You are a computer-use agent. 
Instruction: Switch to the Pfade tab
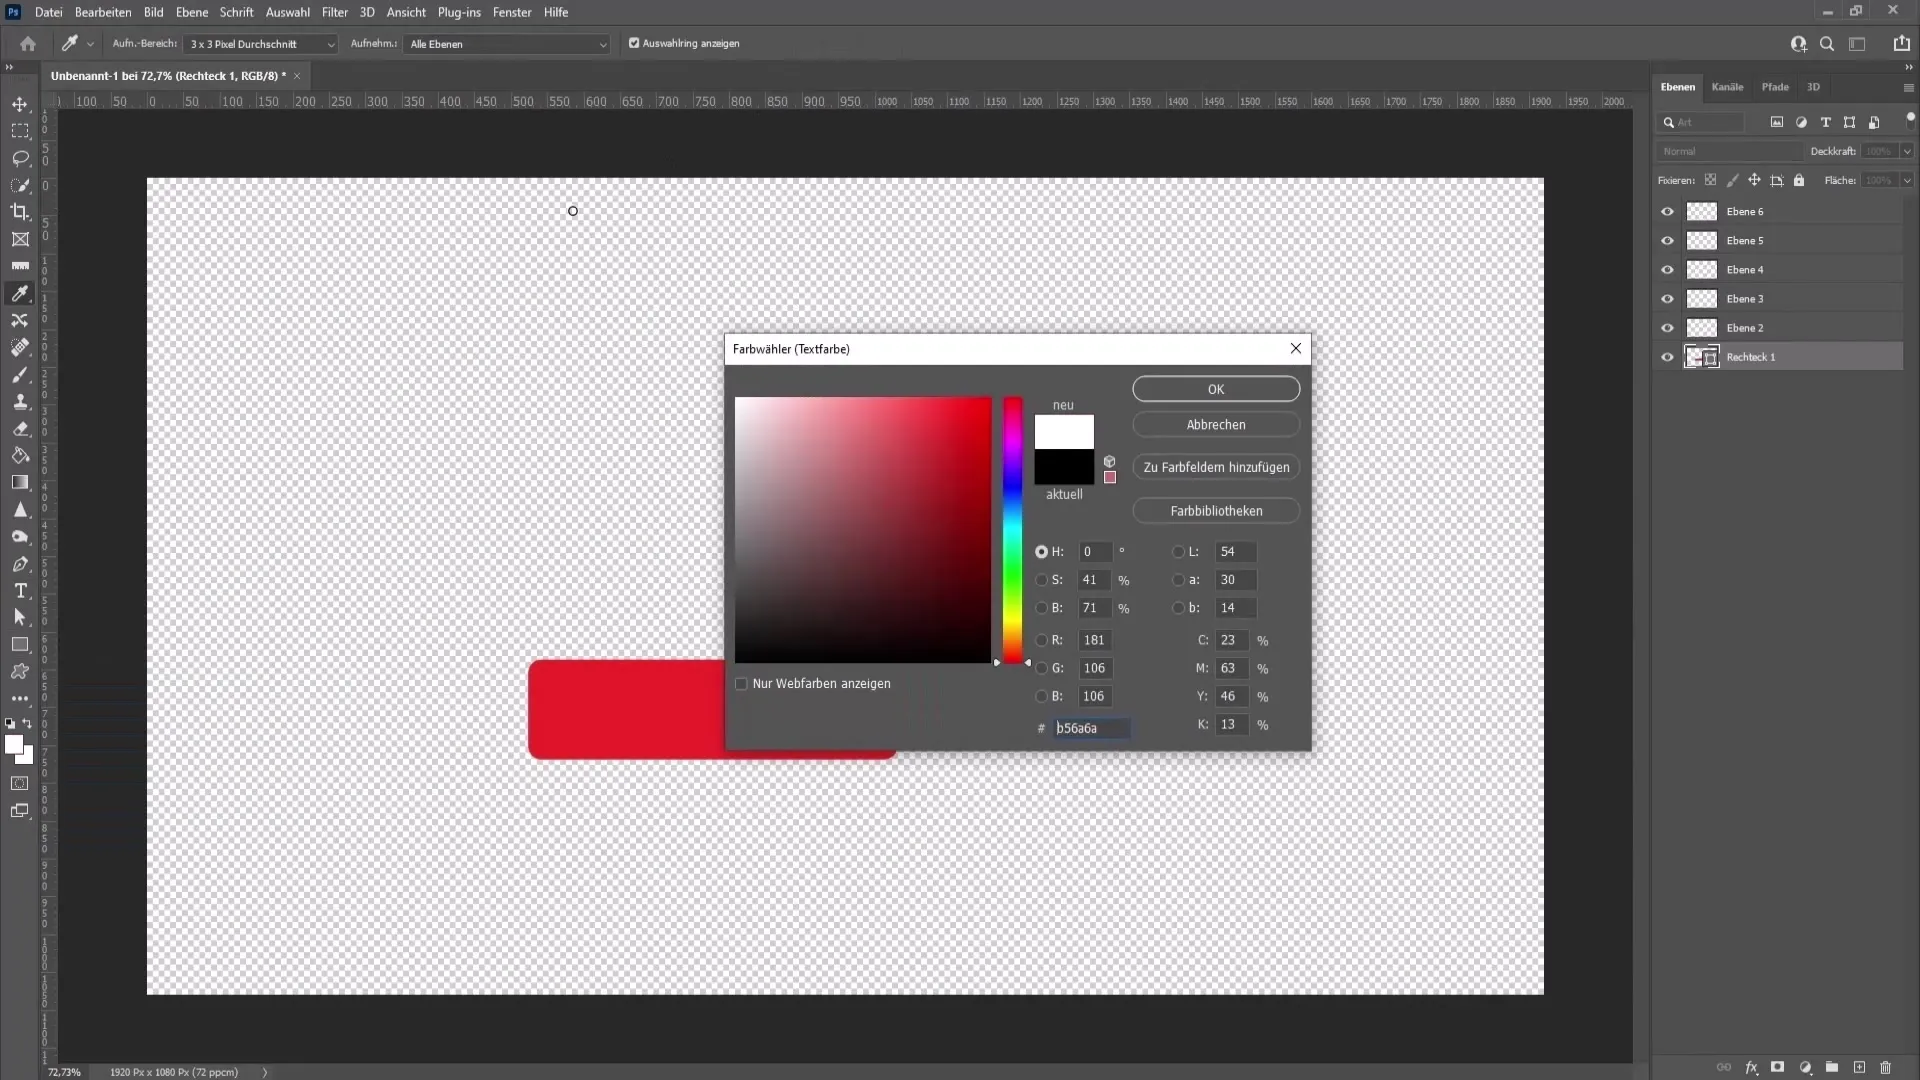1775,87
